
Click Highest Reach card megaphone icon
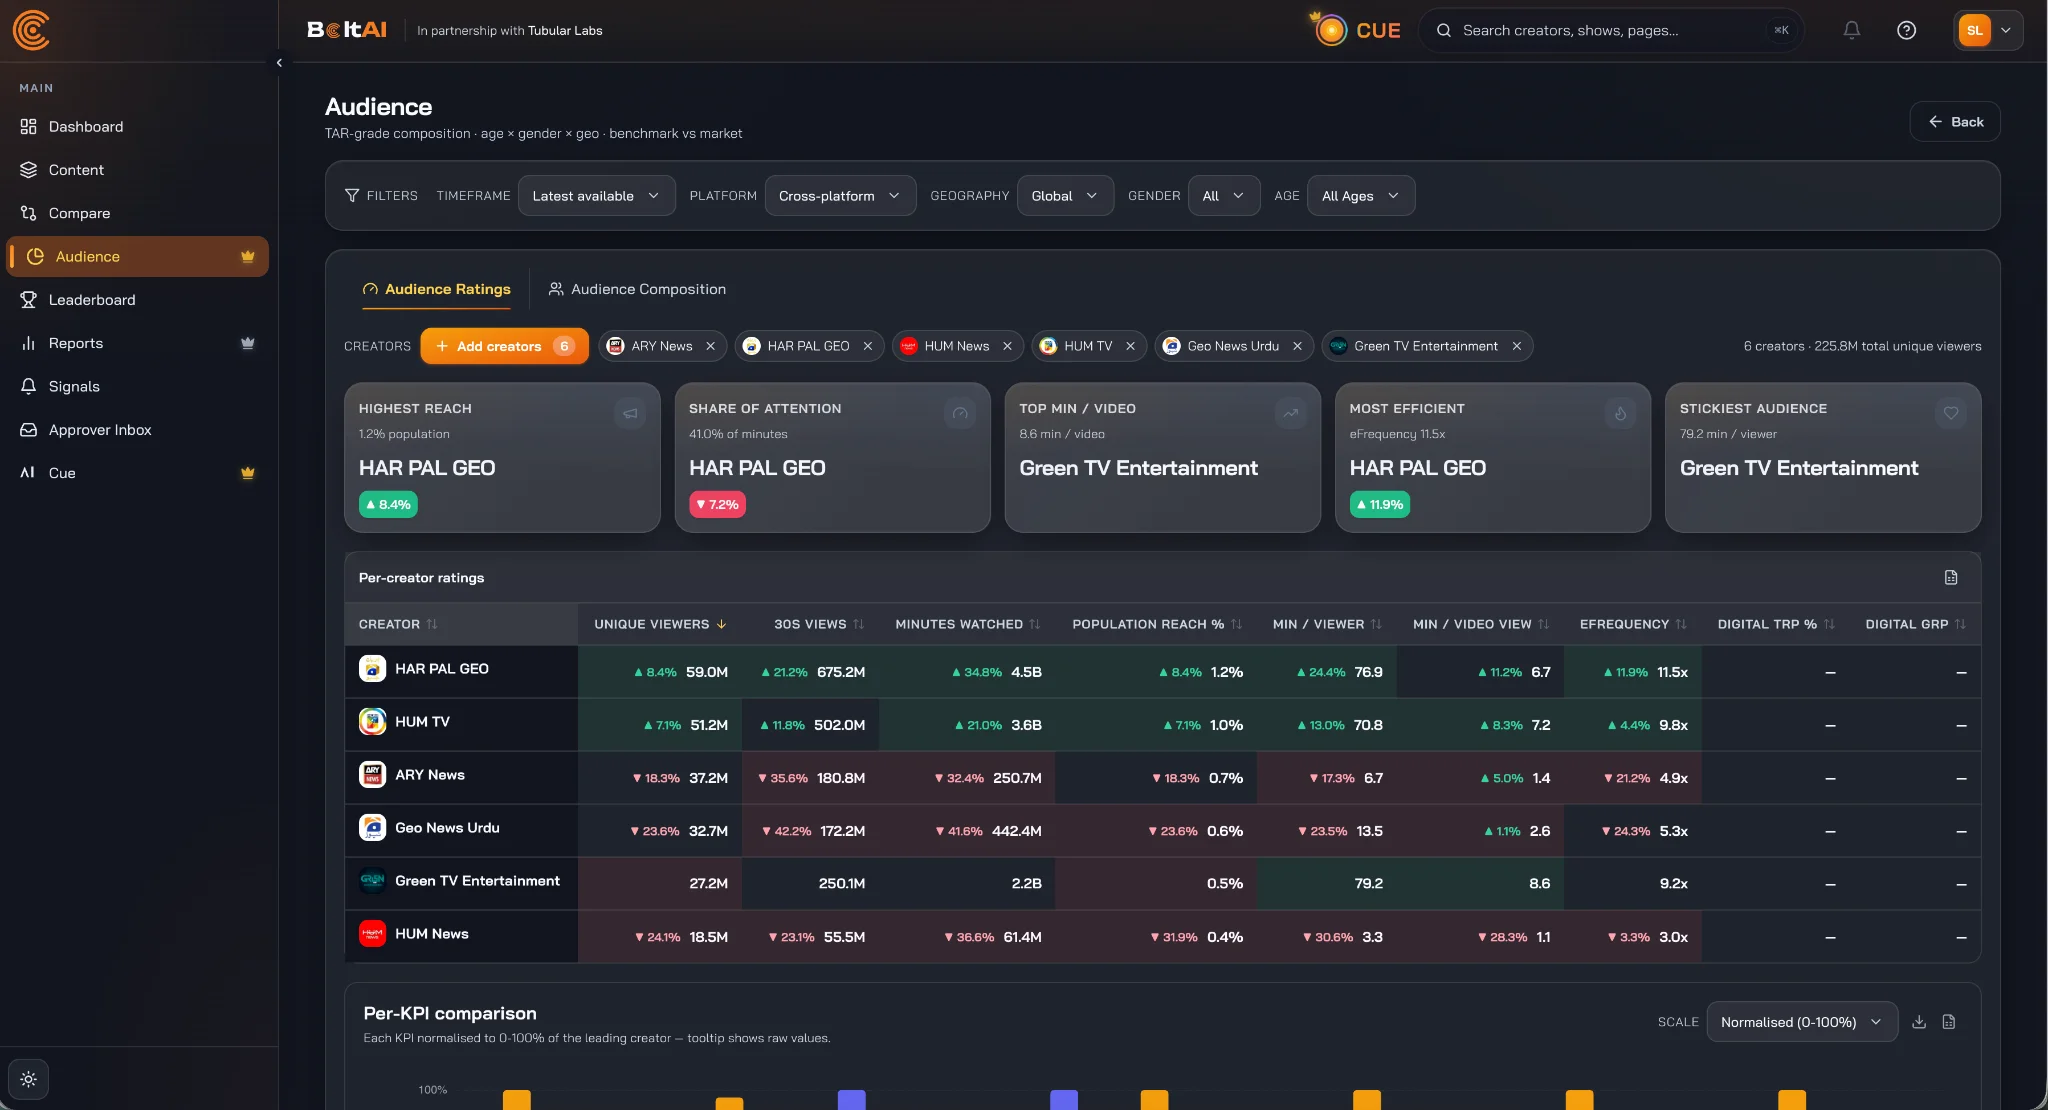click(x=630, y=413)
